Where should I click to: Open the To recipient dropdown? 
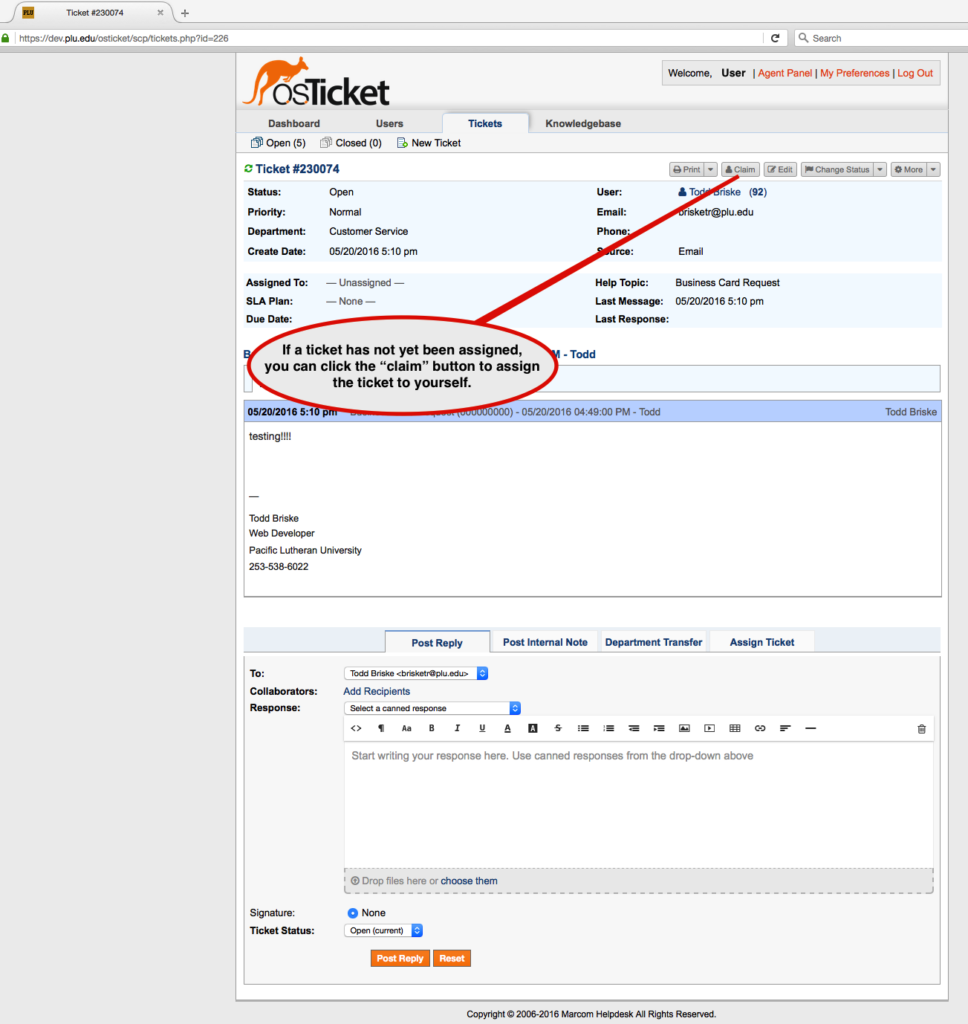[x=416, y=673]
